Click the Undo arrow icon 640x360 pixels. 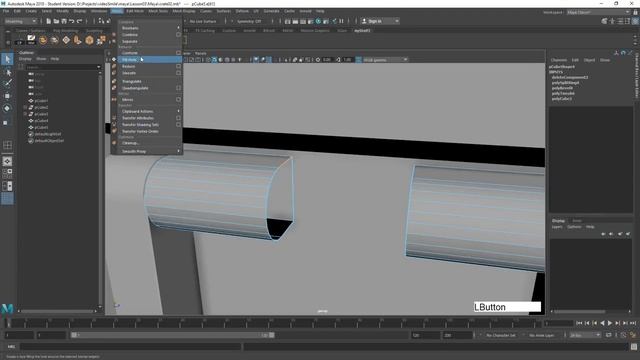pyautogui.click(x=72, y=21)
